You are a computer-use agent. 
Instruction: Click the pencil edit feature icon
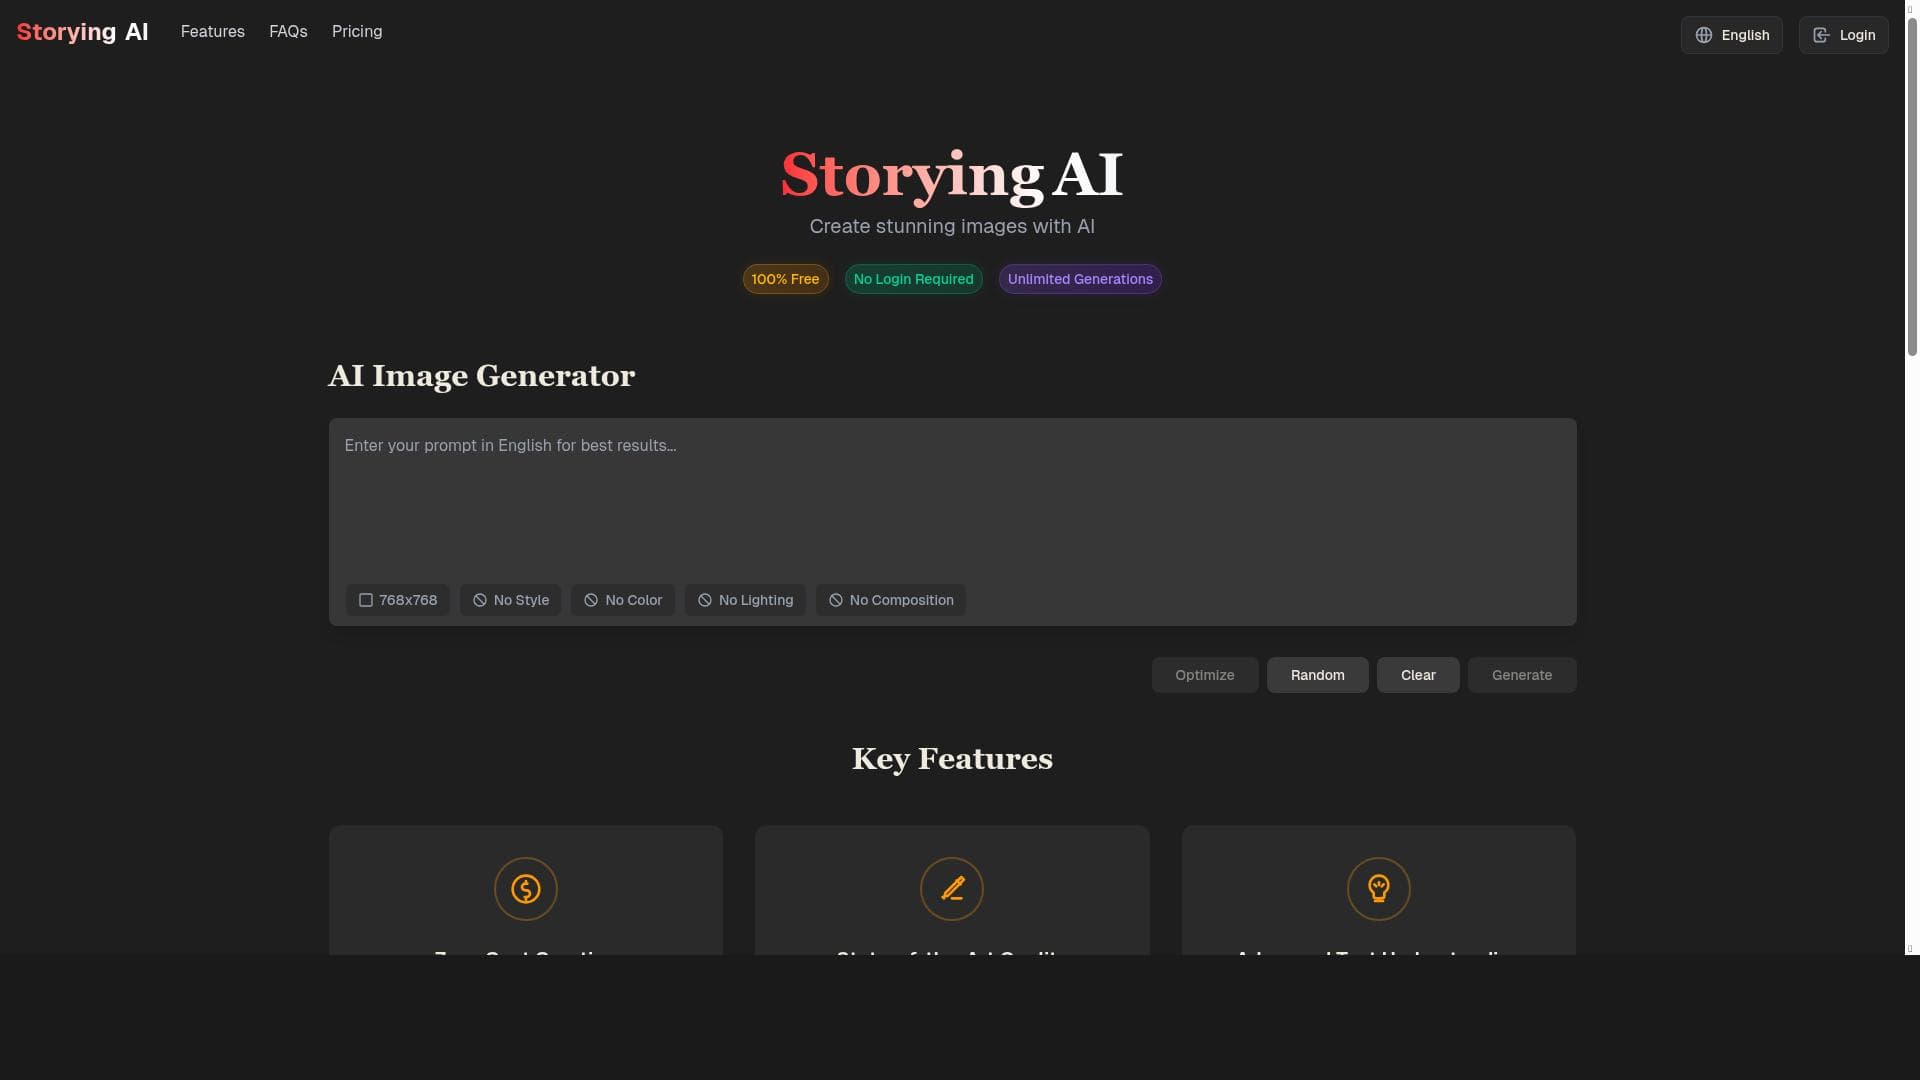coord(951,888)
